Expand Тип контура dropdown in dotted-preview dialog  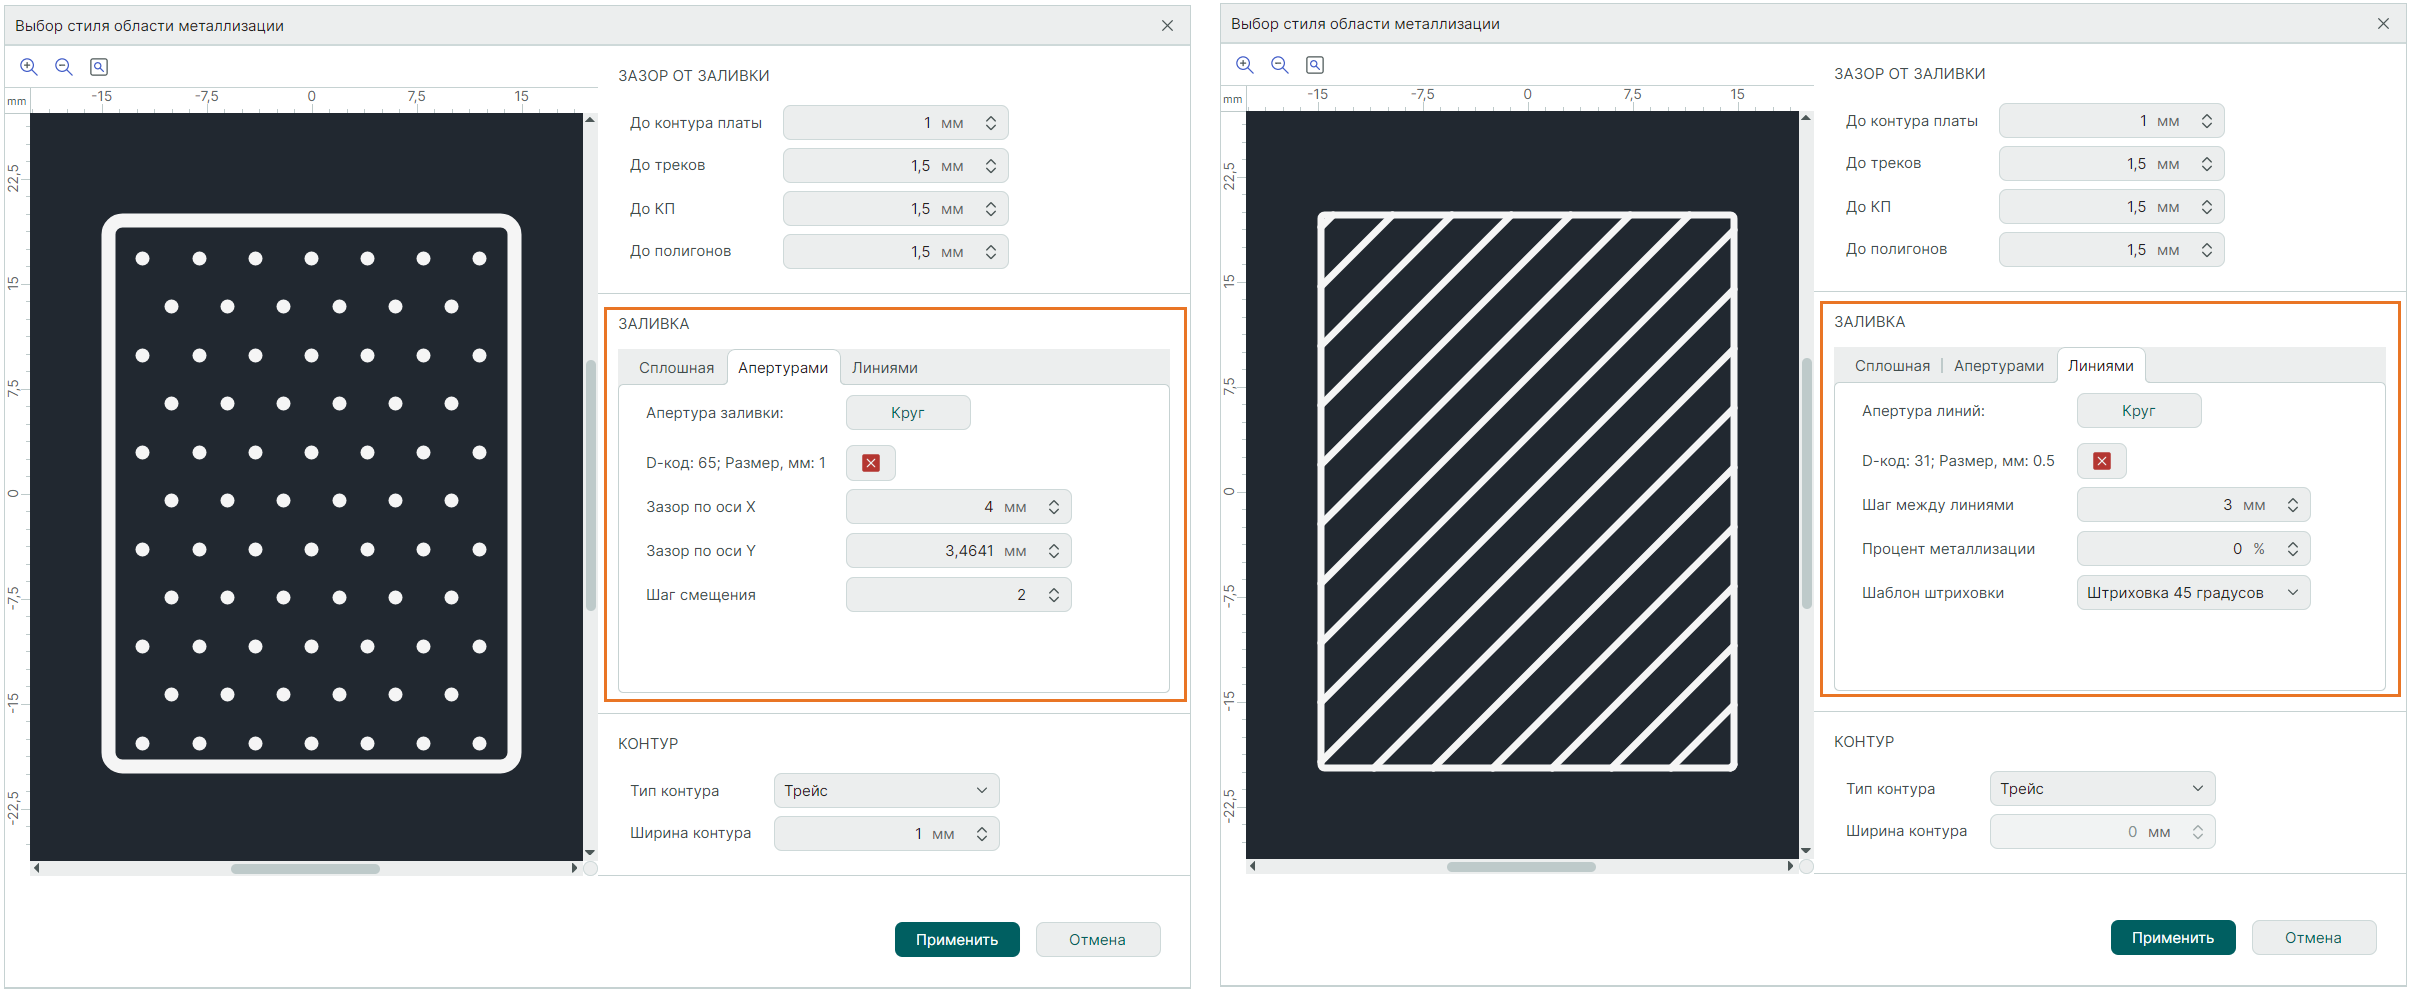(886, 791)
